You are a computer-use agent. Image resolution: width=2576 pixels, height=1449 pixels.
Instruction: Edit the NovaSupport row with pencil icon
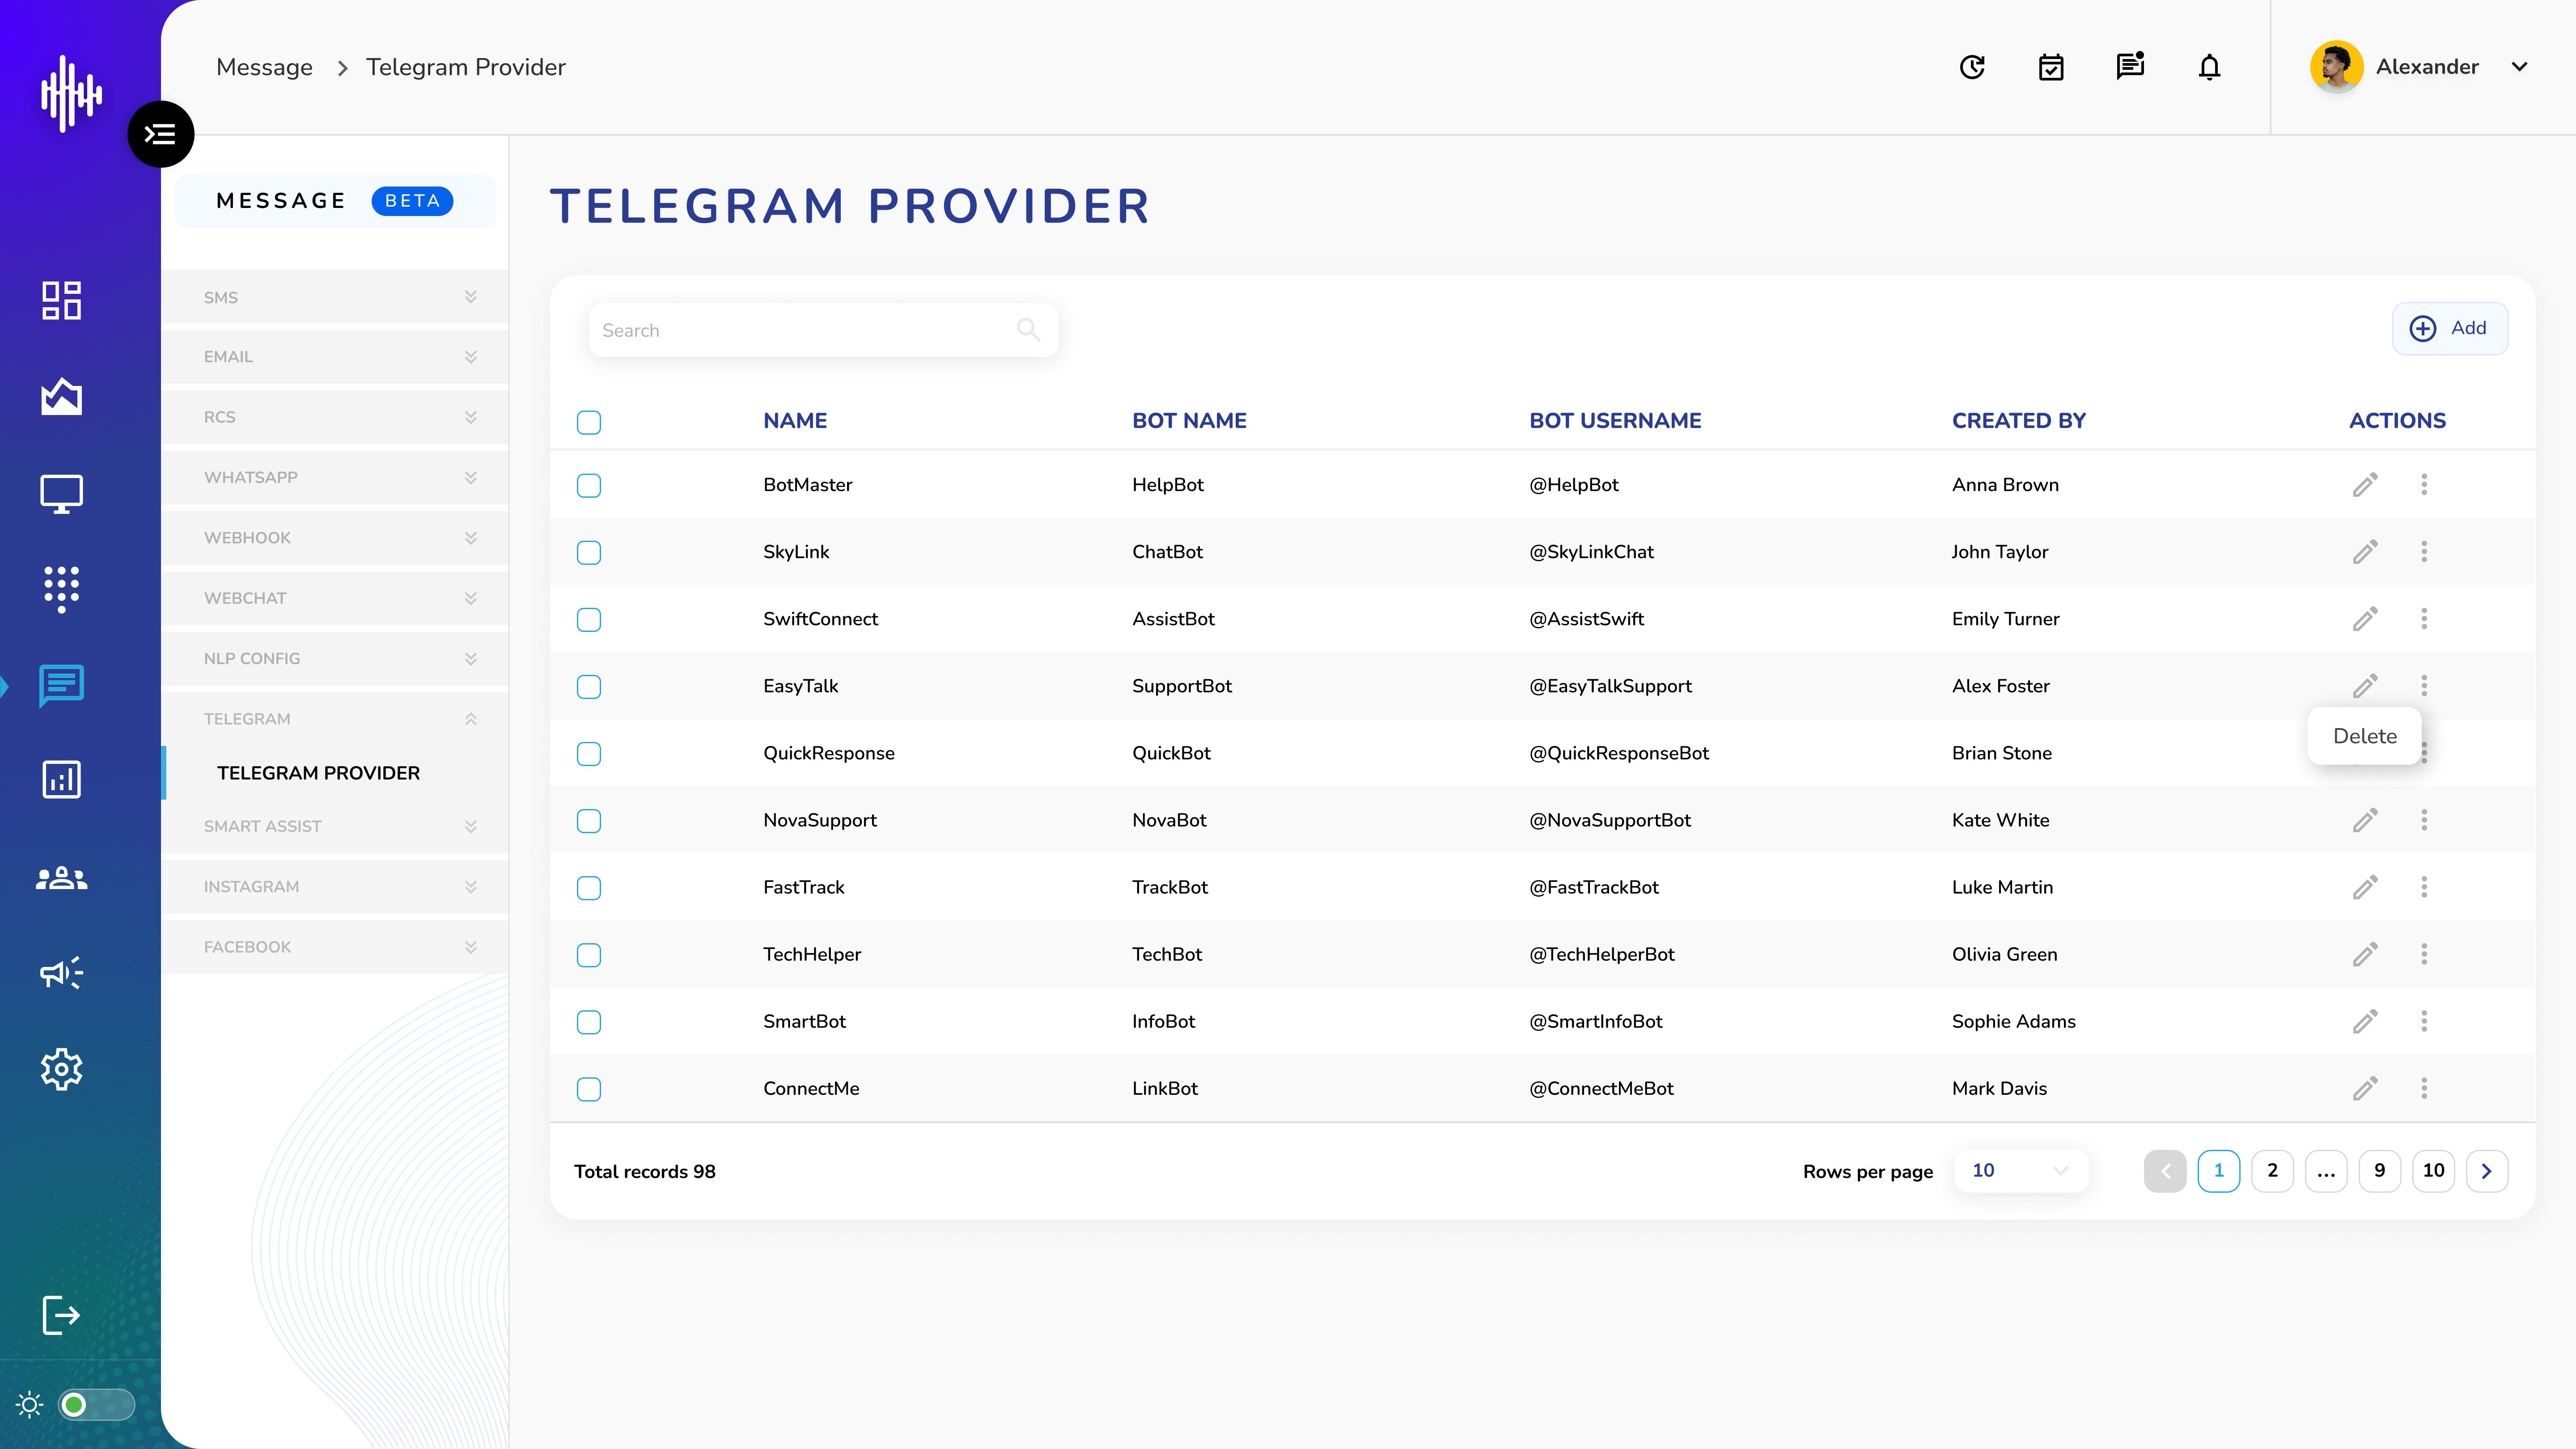[x=2365, y=820]
